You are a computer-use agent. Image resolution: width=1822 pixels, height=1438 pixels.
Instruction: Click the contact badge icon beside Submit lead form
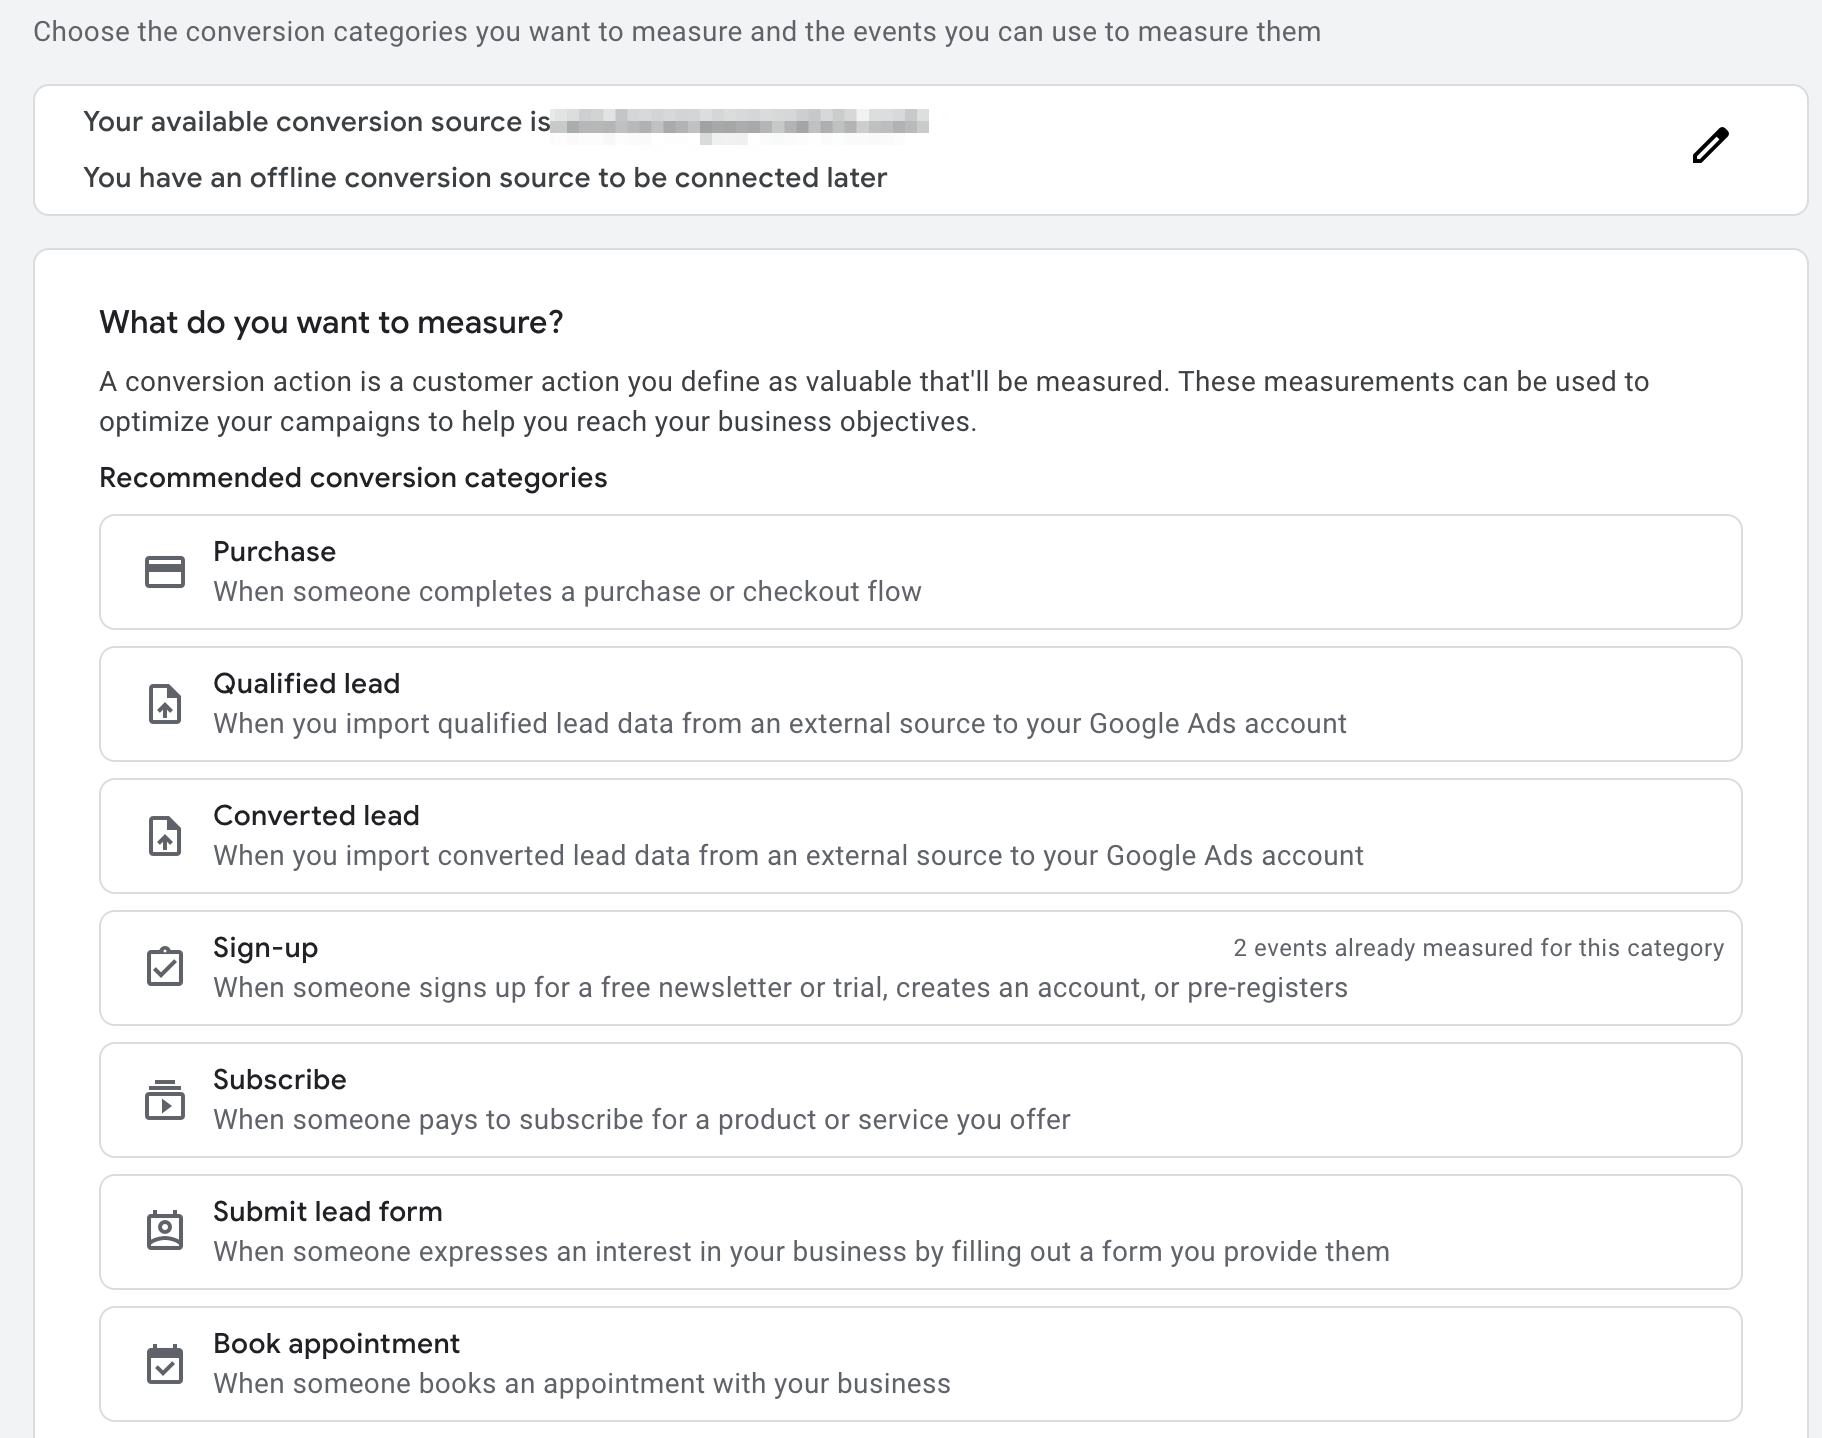click(x=165, y=1230)
